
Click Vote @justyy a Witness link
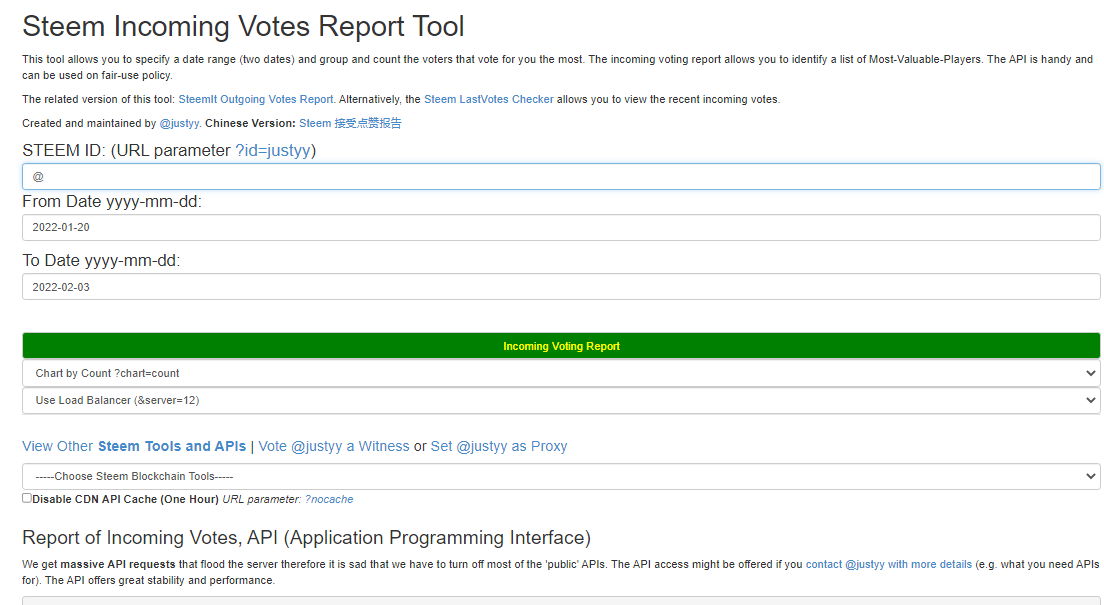334,447
